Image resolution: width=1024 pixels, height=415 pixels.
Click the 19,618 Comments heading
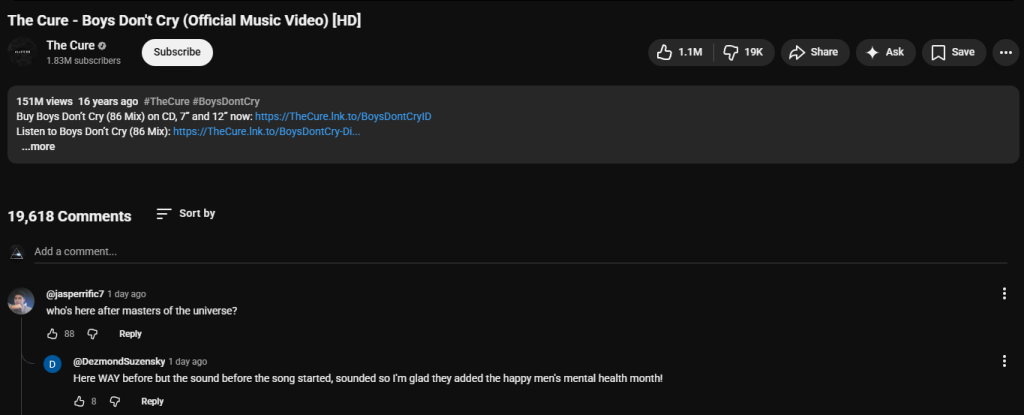coord(70,216)
